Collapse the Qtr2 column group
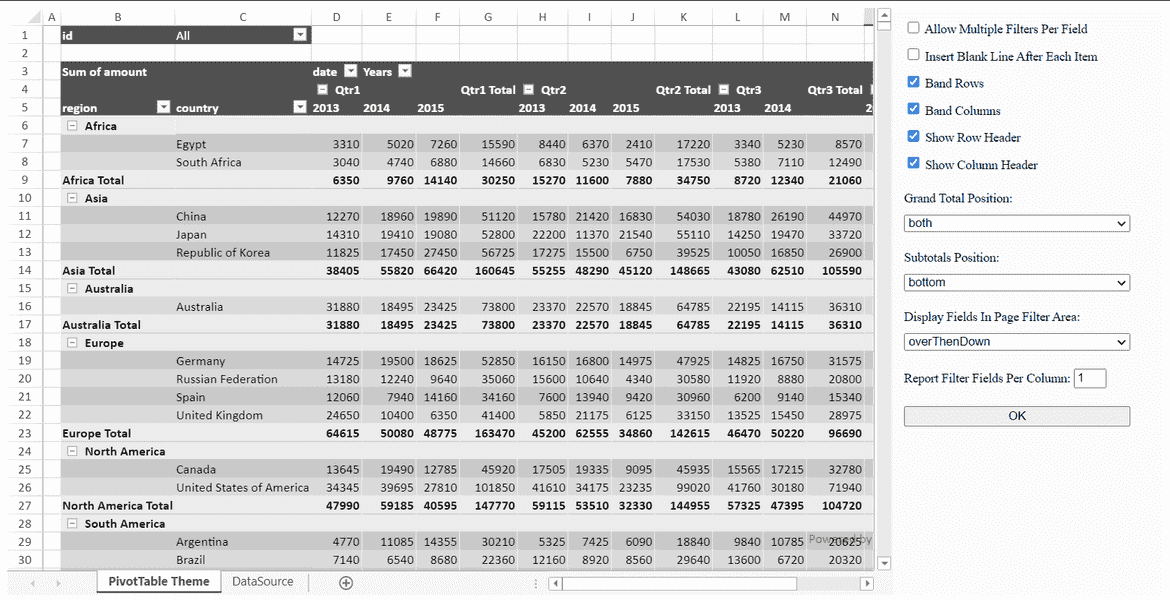The height and width of the screenshot is (600, 1170). coord(529,89)
